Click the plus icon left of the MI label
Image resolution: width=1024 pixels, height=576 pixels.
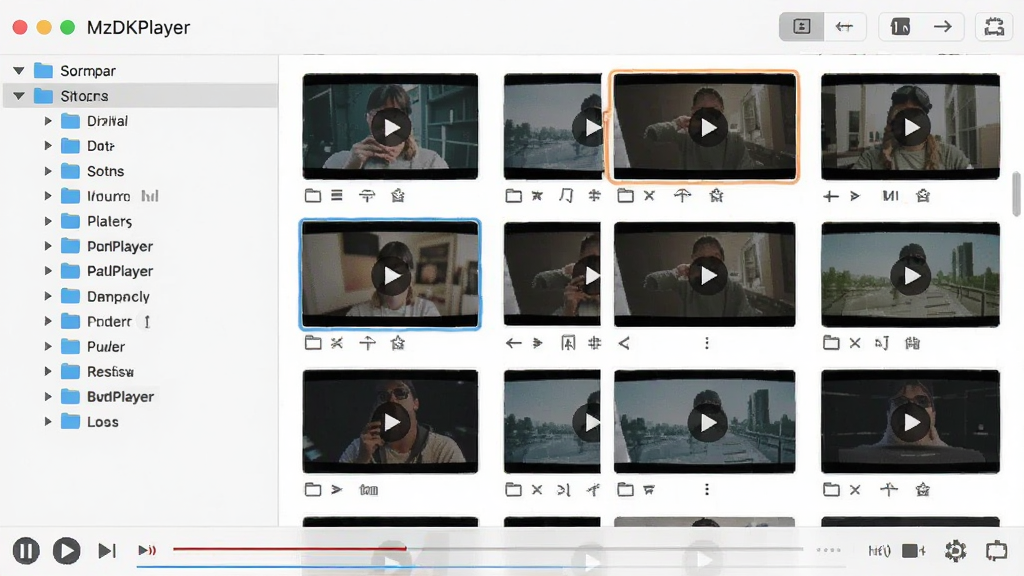pos(831,196)
